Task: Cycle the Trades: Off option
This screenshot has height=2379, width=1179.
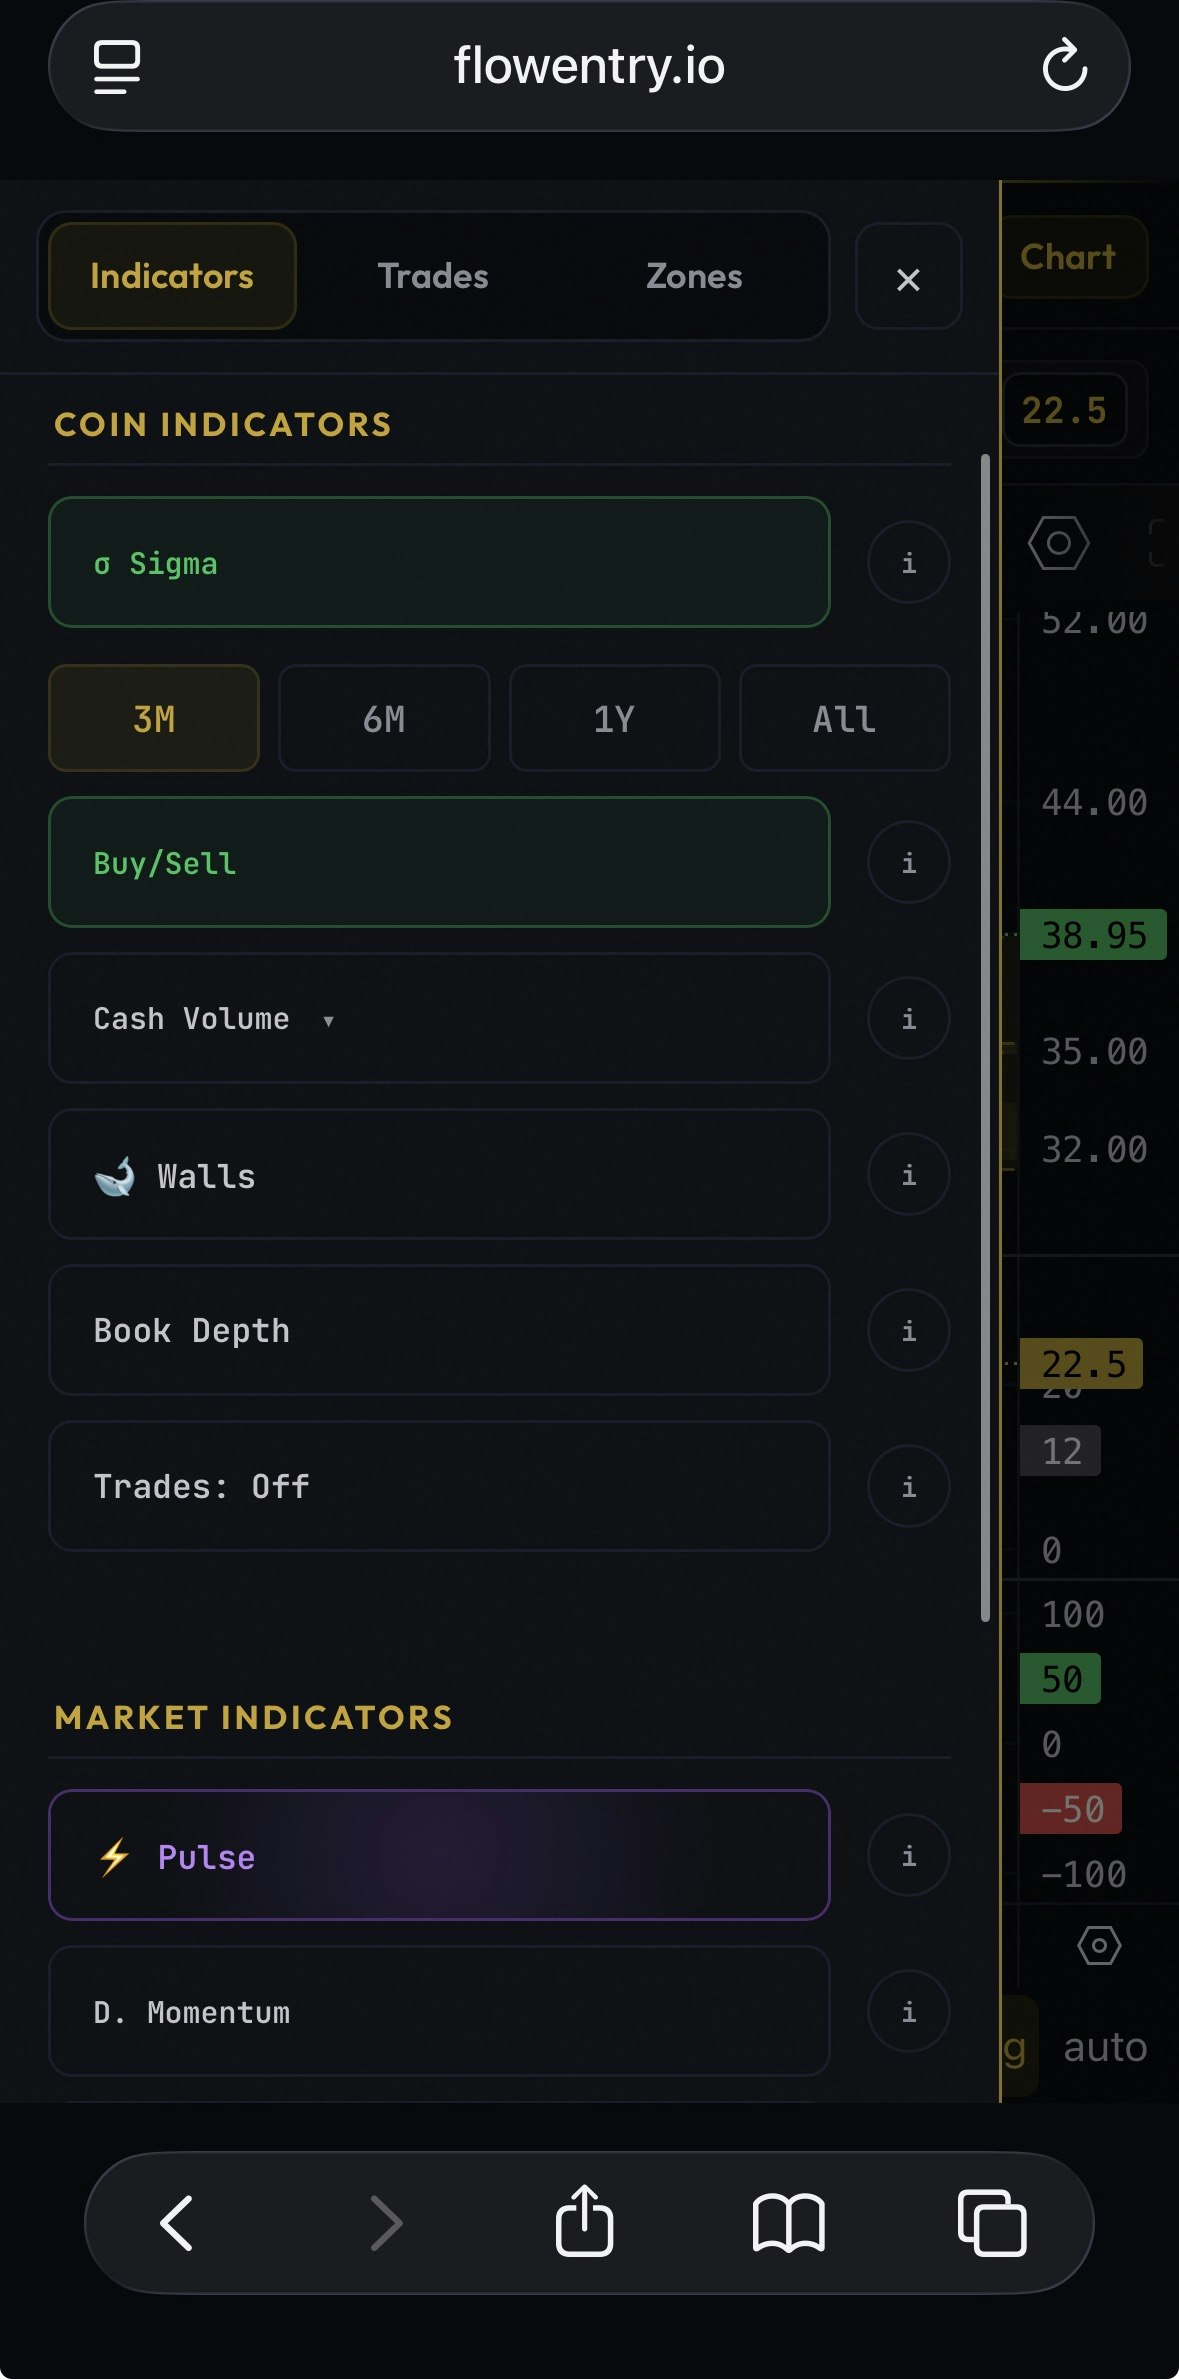Action: 439,1486
